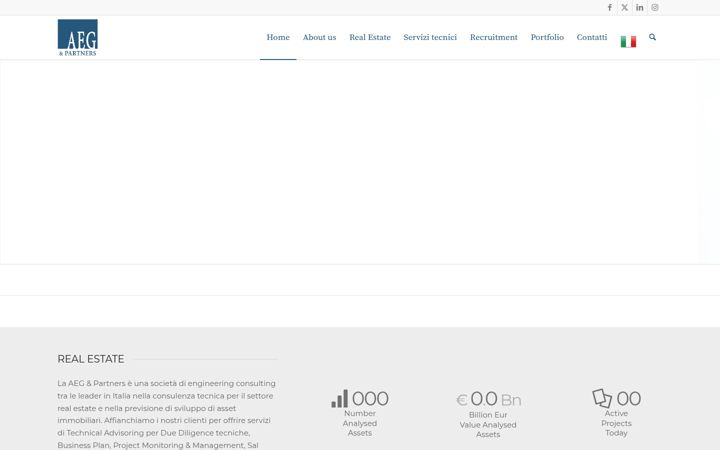
Task: Click the Billion Eur Value Analysed Assets label
Action: coord(488,425)
